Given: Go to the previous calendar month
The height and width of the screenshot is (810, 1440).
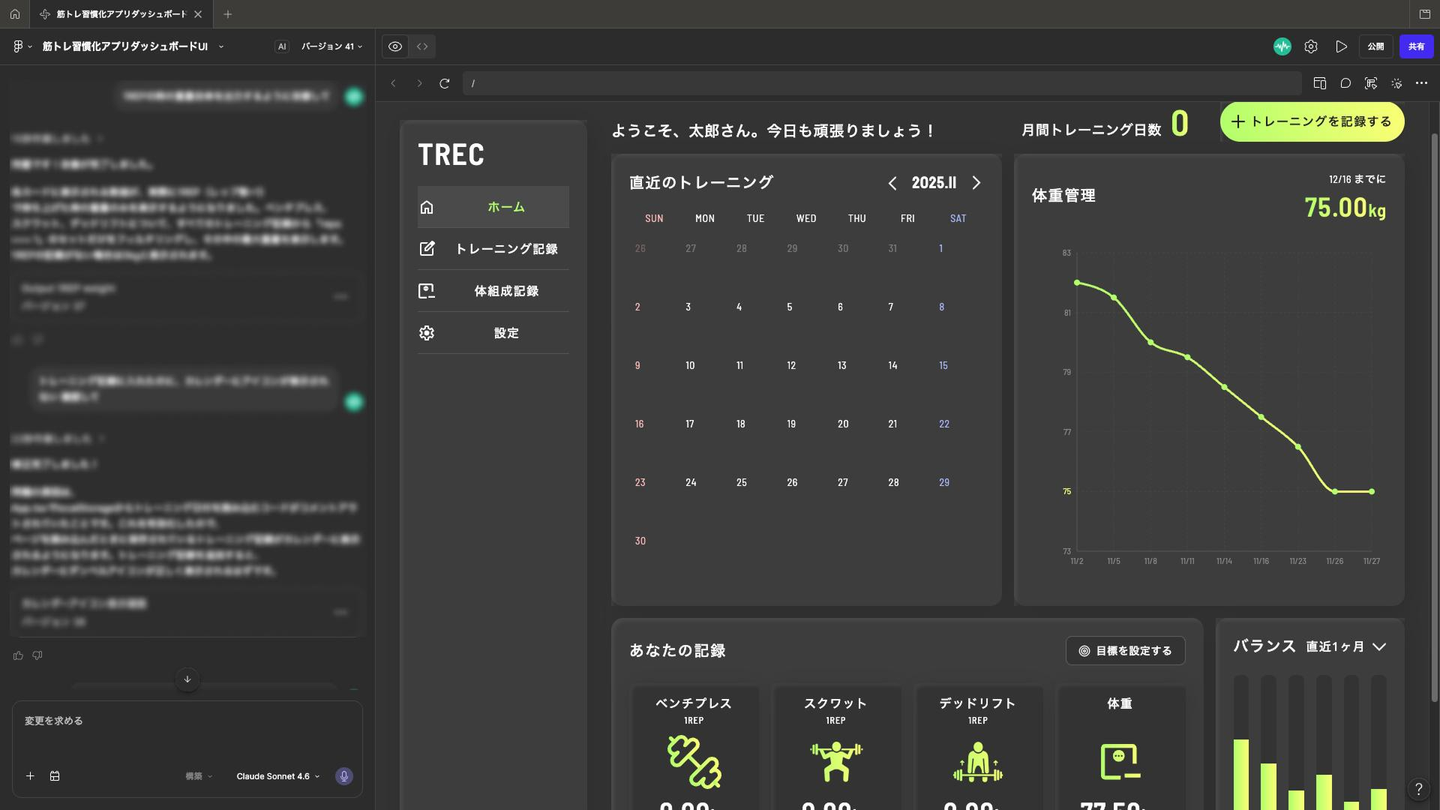Looking at the screenshot, I should [893, 183].
